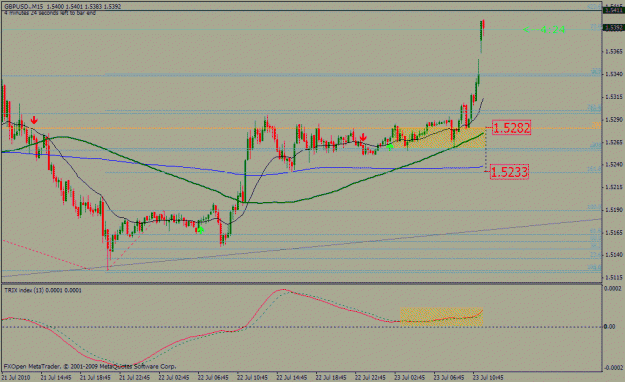This screenshot has height=382, width=625.
Task: Click the 21 Jul 22:45 time label
Action: (135, 377)
